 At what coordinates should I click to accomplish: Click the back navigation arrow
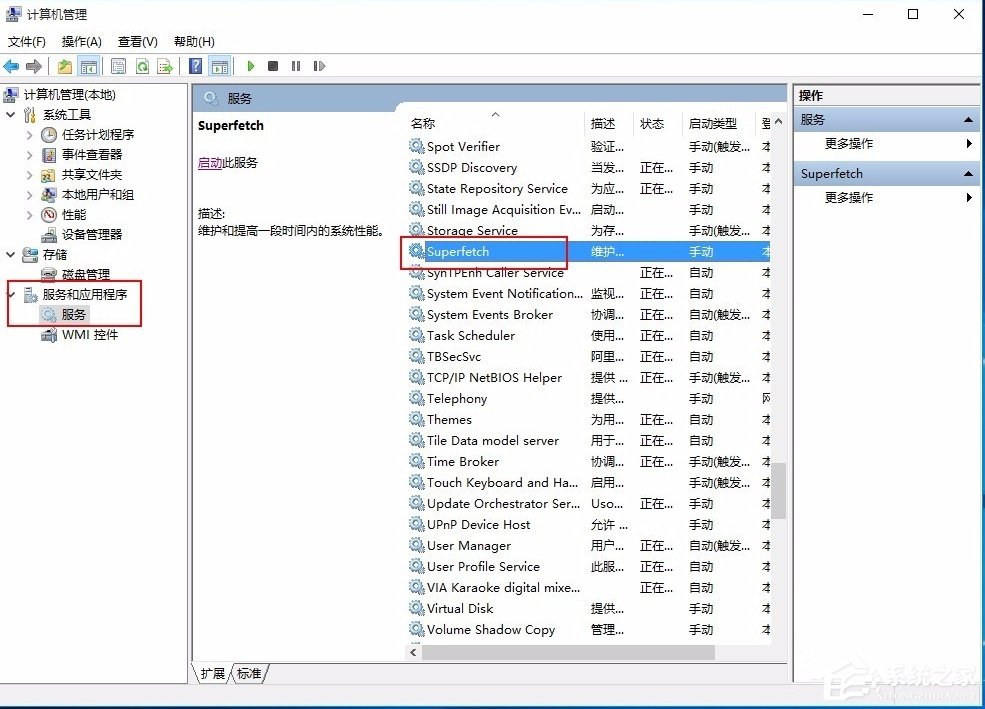10,66
